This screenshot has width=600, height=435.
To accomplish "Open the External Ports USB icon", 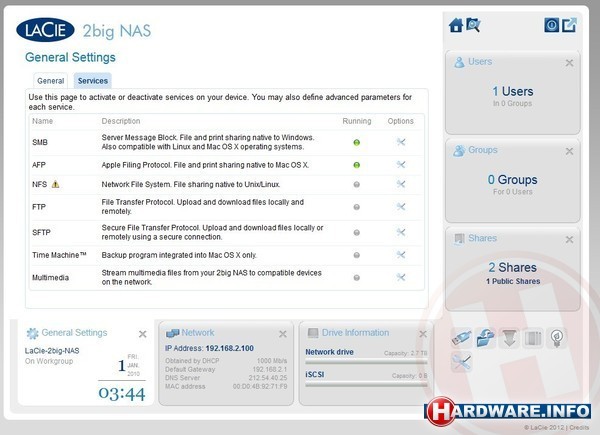I will tap(461, 338).
